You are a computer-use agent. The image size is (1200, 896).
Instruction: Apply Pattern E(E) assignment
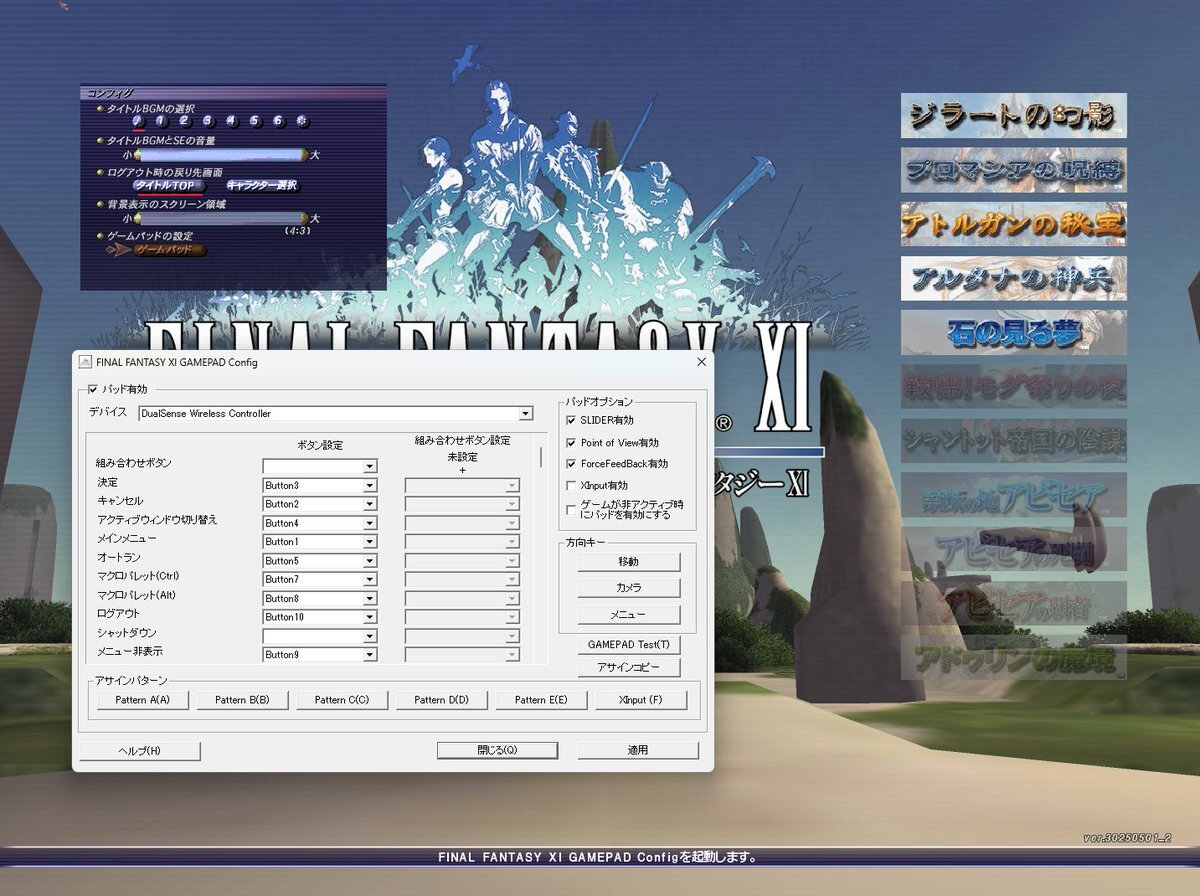[x=541, y=700]
